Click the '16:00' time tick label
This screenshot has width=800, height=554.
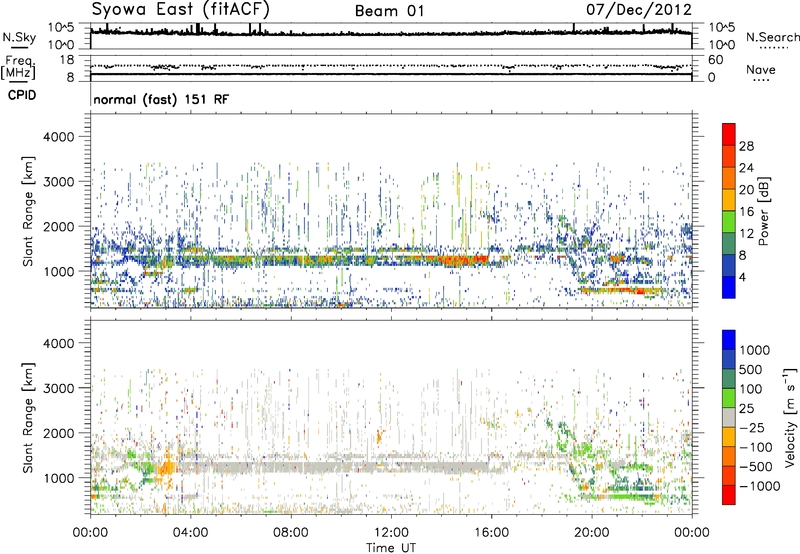(x=491, y=533)
